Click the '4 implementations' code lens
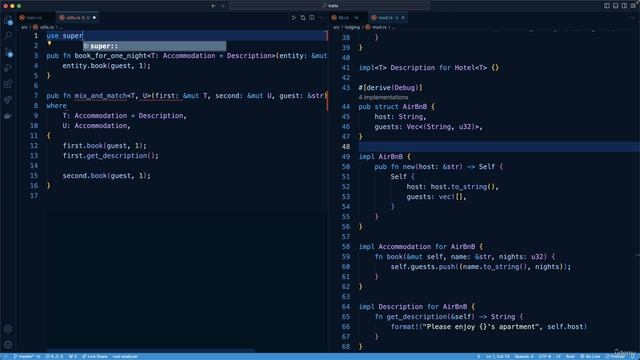 [x=383, y=97]
